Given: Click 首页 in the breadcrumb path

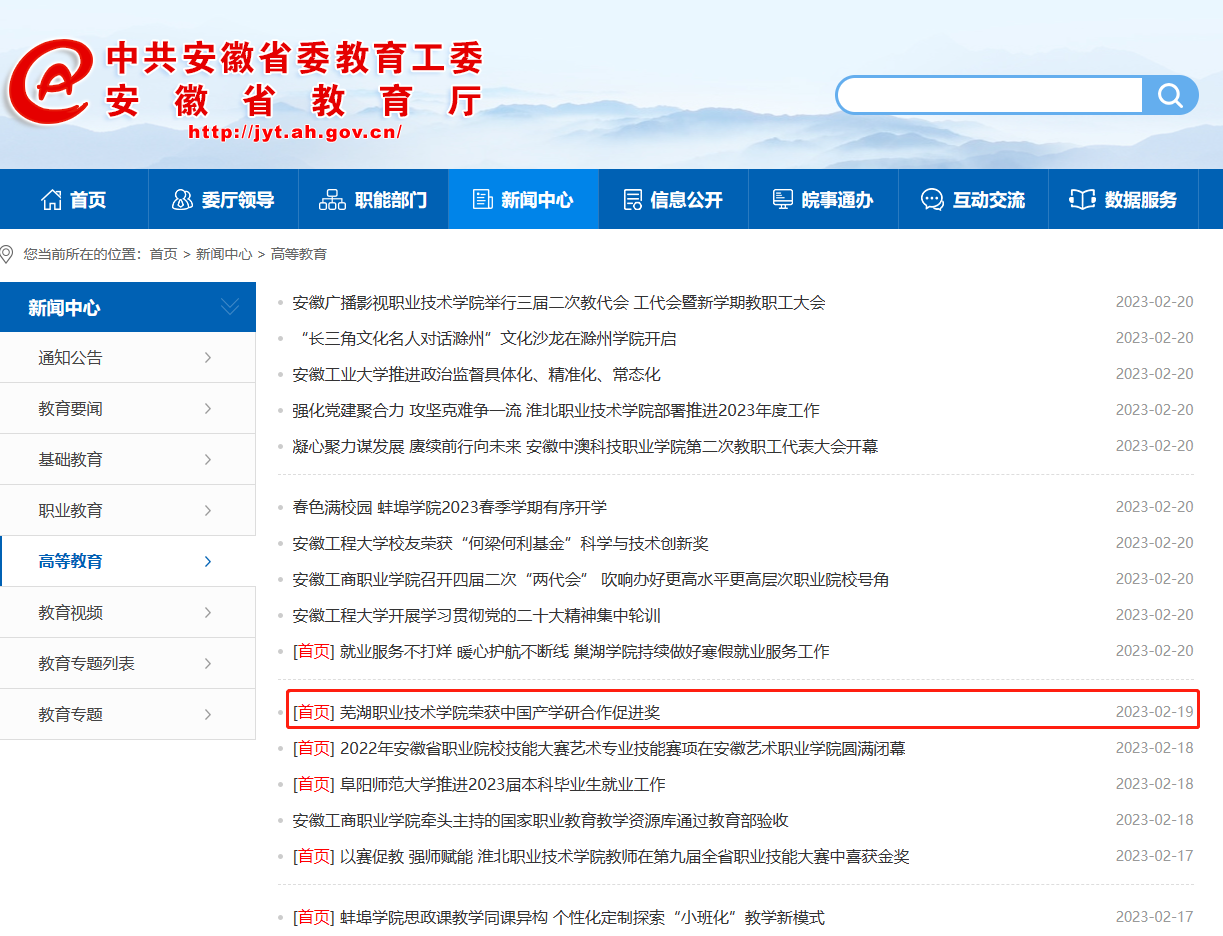Looking at the screenshot, I should coord(163,255).
